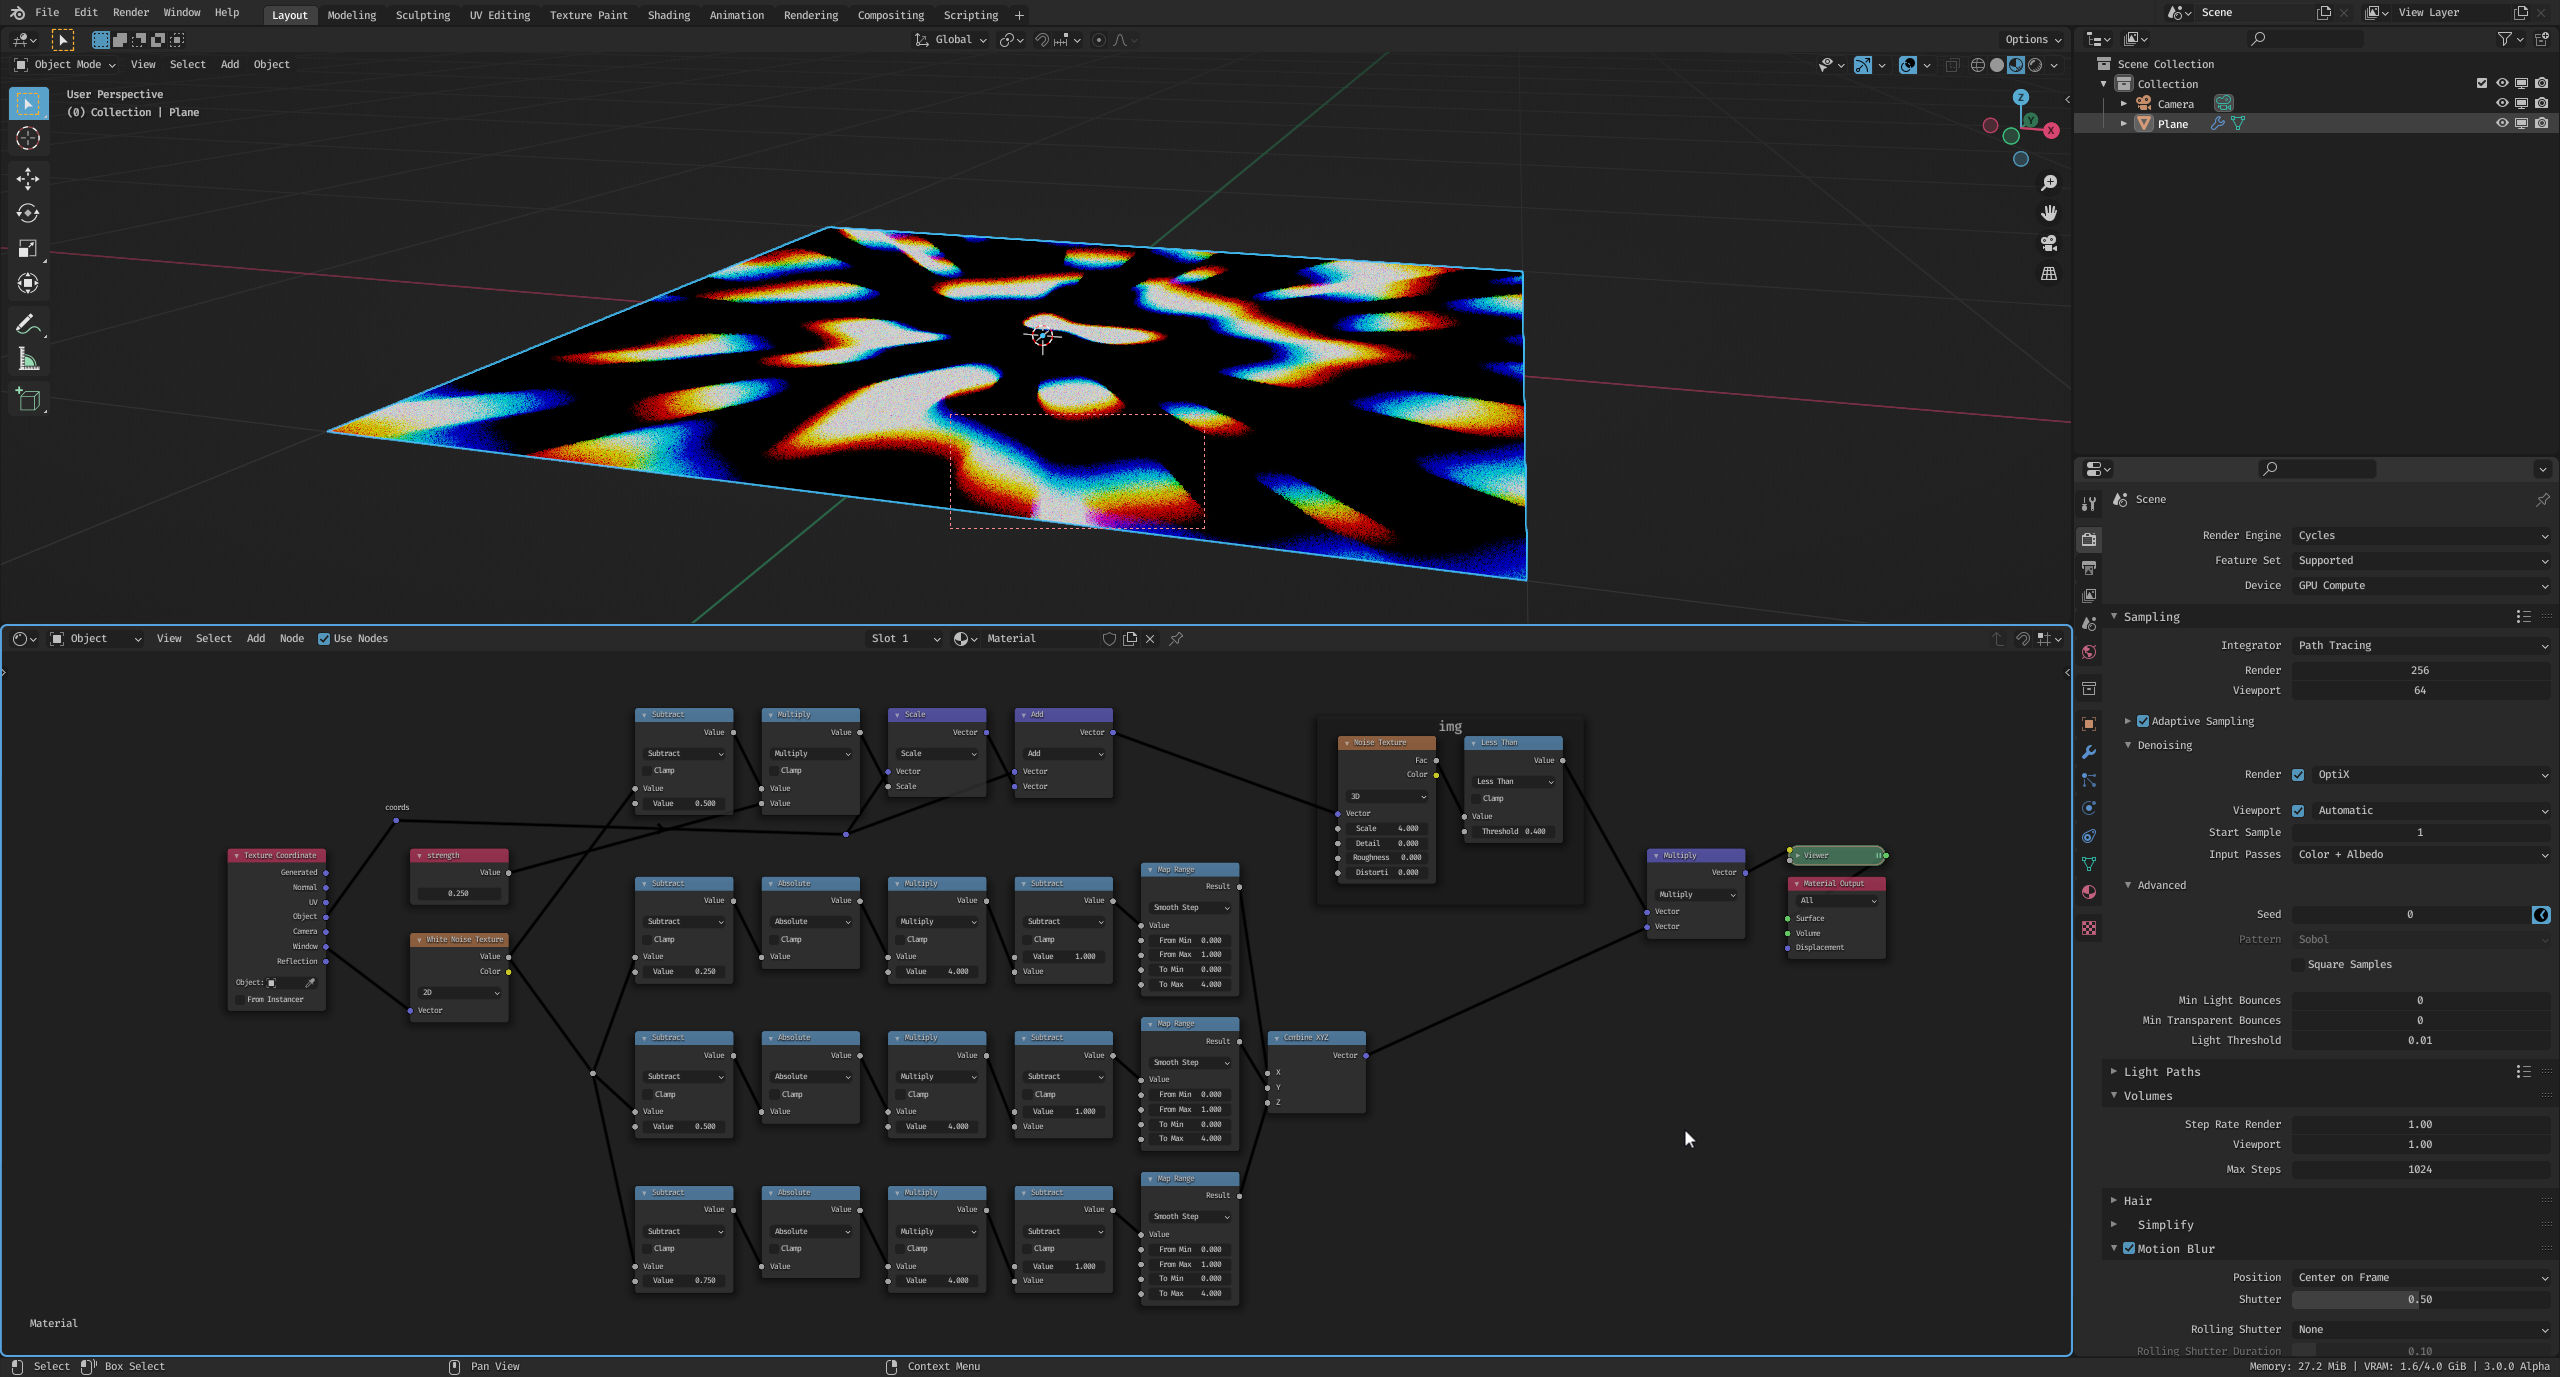
Task: Open Modifier properties wrench icon
Action: (x=2089, y=752)
